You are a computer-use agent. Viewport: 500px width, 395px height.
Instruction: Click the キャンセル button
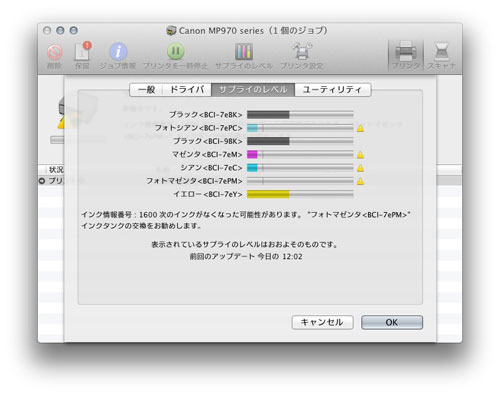(322, 322)
